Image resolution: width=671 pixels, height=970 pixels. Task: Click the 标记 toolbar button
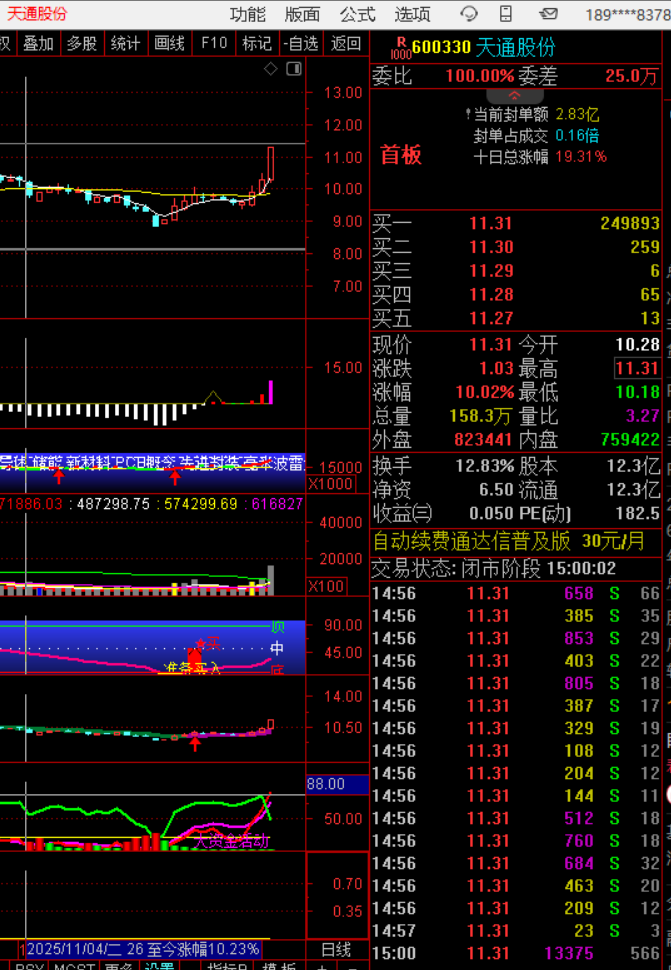257,43
